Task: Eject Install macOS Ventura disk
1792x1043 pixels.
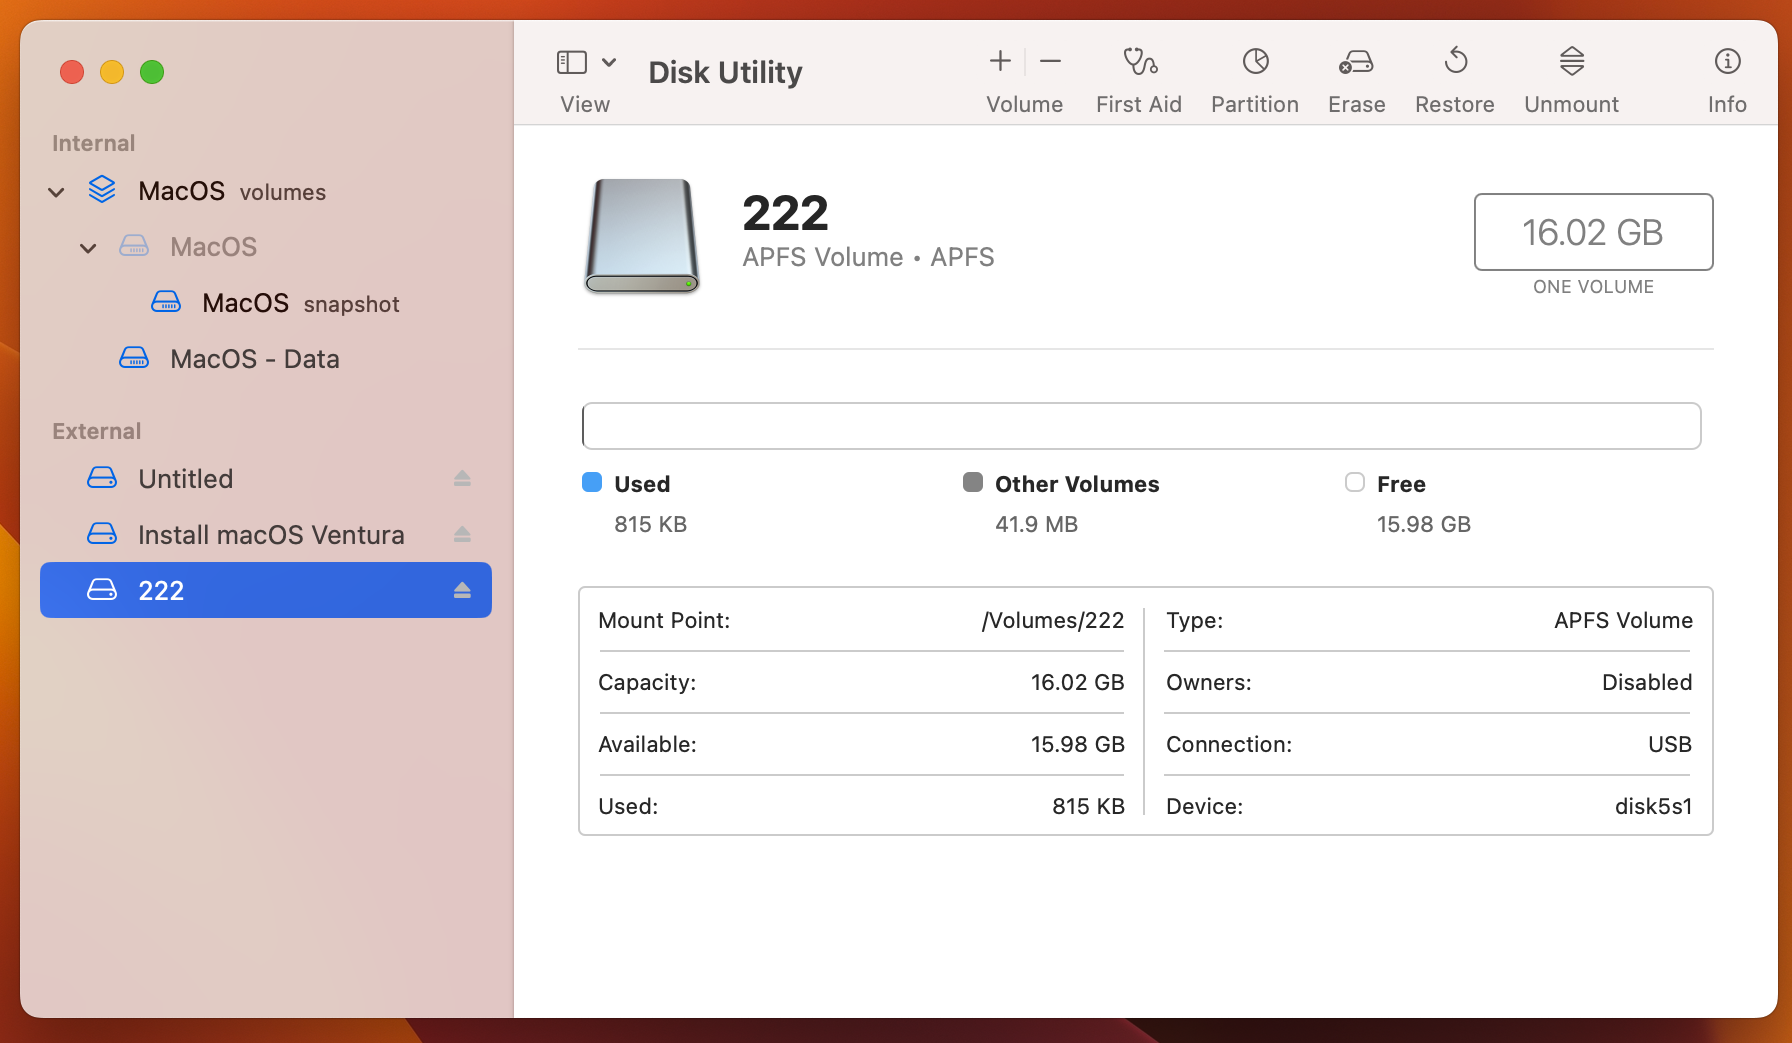Action: point(462,535)
